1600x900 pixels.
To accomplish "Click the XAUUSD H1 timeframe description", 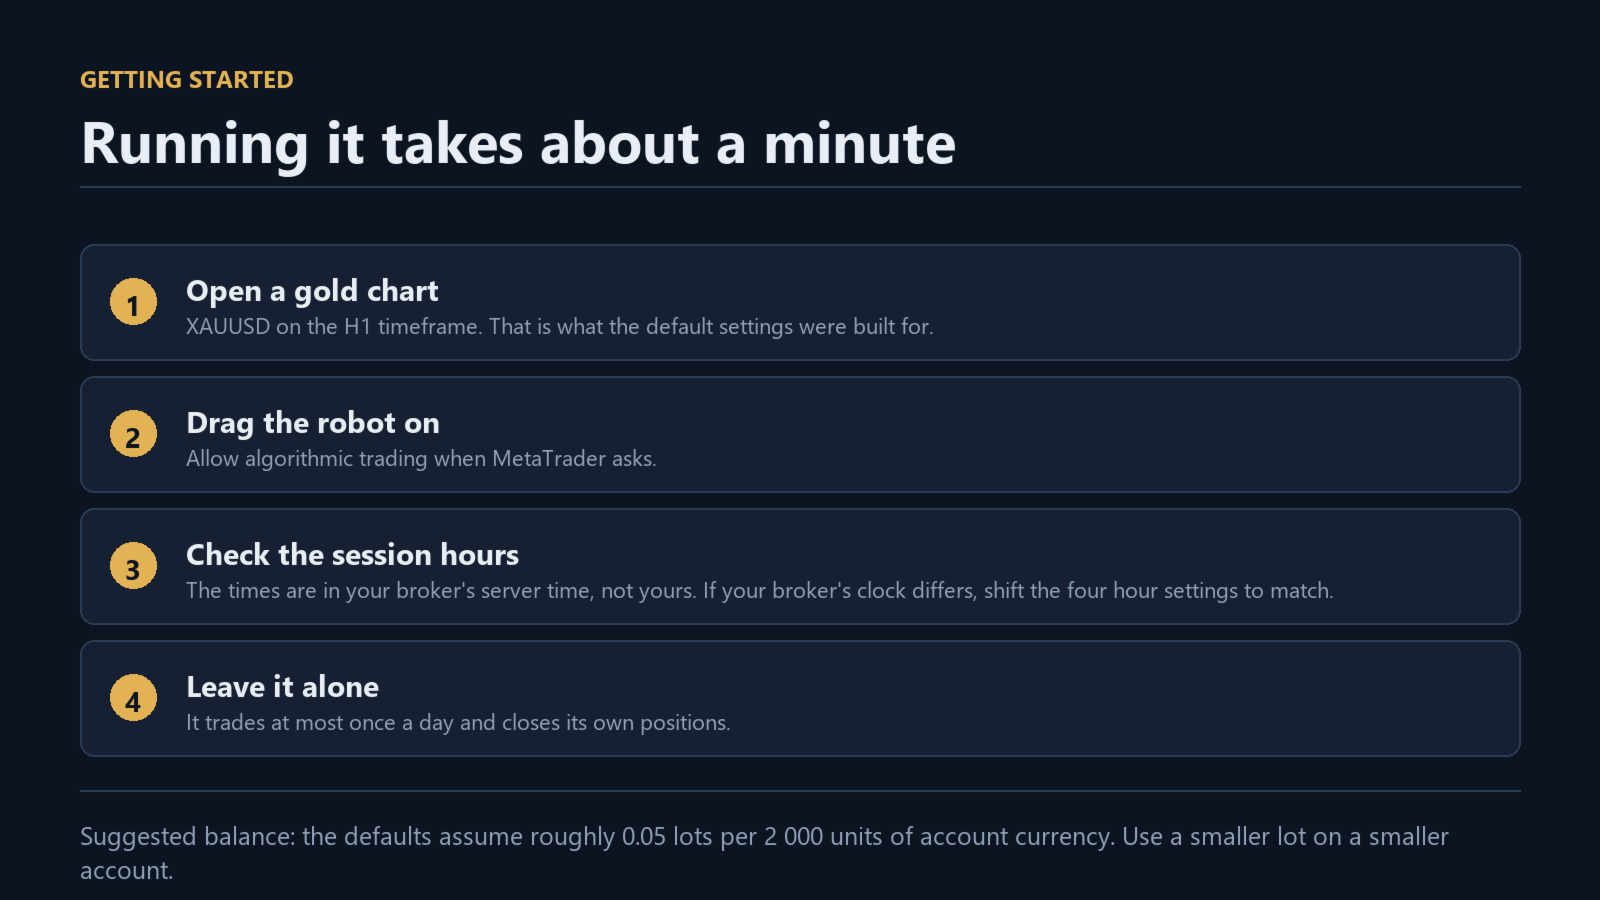I will click(x=559, y=327).
